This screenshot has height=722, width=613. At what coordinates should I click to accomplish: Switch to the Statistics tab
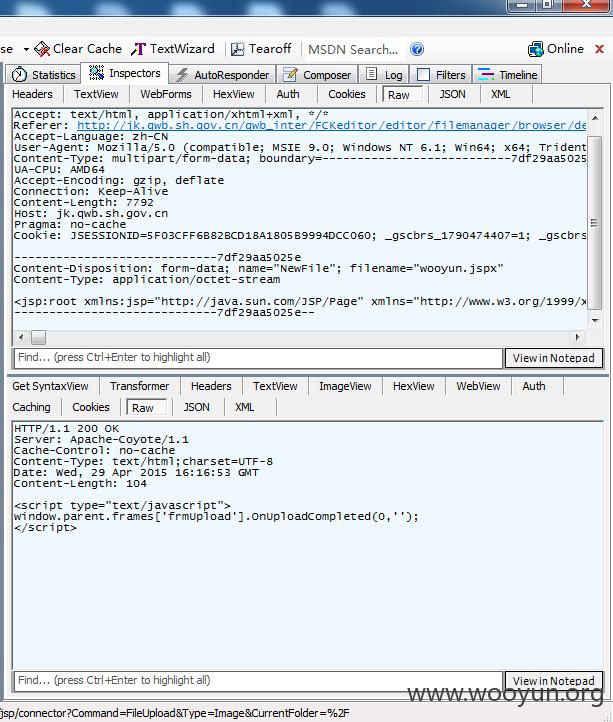pos(44,75)
